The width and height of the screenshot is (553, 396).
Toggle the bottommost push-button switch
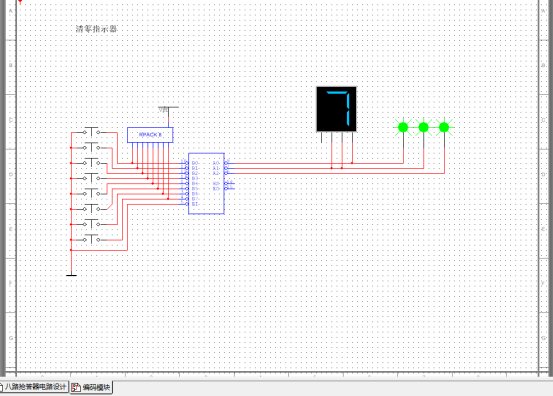click(x=91, y=239)
